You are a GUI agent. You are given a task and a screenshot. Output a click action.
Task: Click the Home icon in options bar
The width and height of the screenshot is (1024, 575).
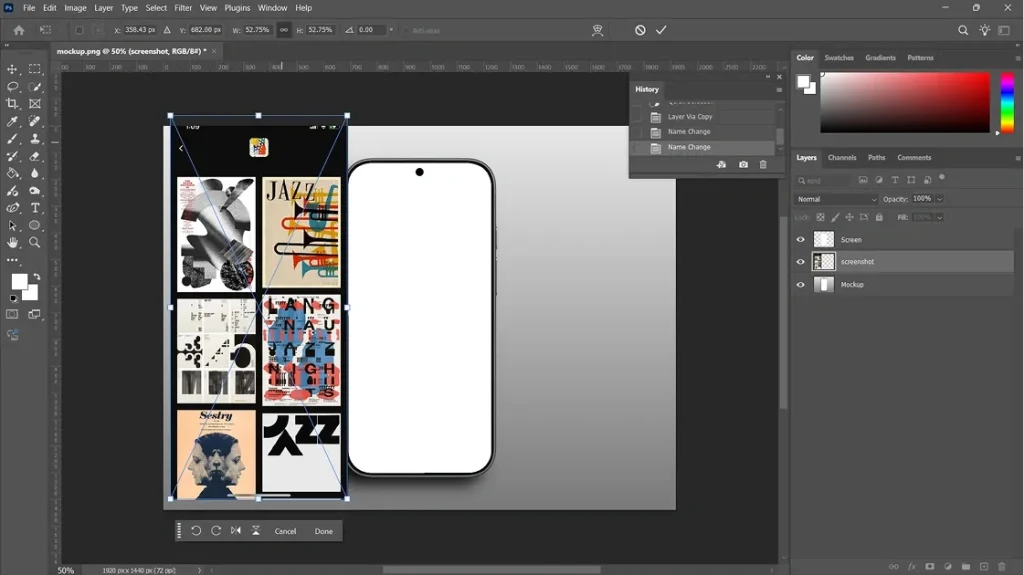[x=19, y=30]
